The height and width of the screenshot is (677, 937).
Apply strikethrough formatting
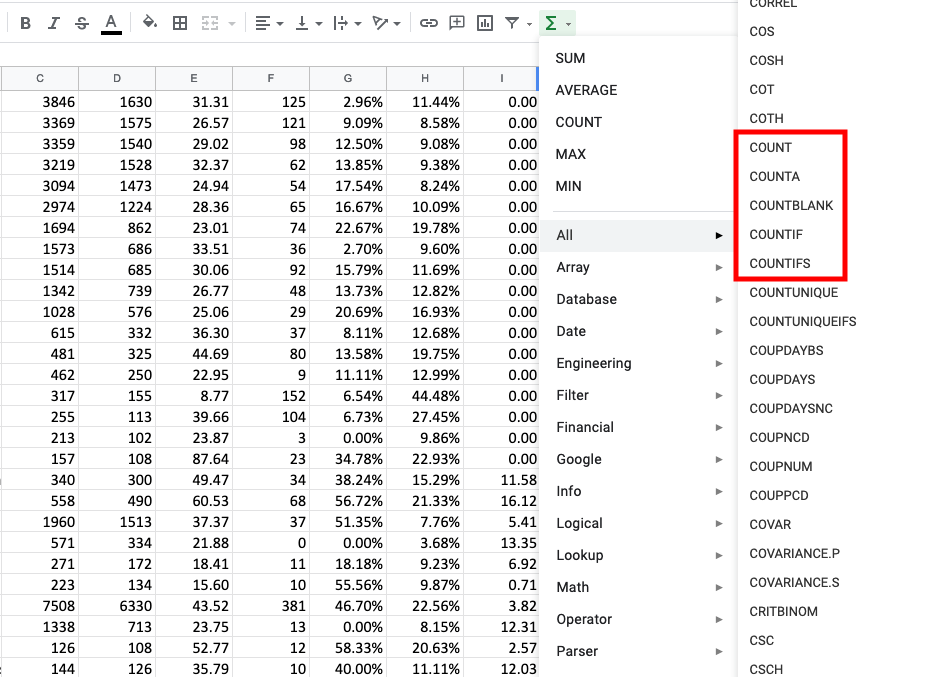[x=82, y=23]
